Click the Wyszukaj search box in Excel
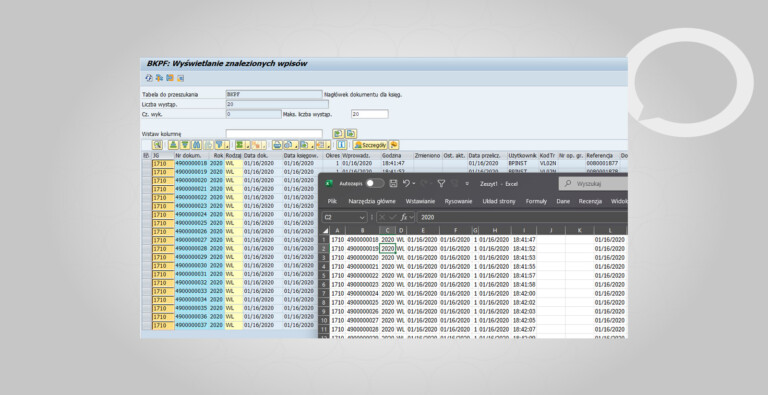 [x=593, y=184]
